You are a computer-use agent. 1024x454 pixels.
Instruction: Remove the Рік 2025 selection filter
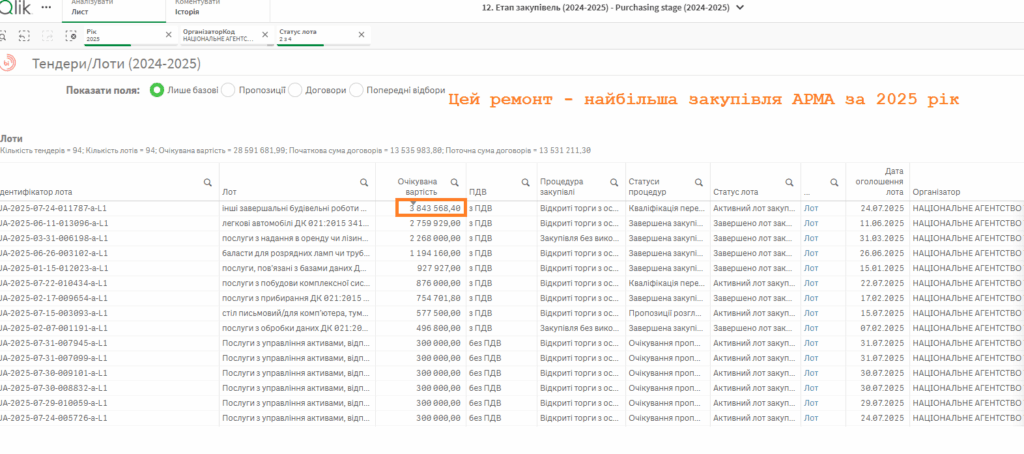[167, 35]
